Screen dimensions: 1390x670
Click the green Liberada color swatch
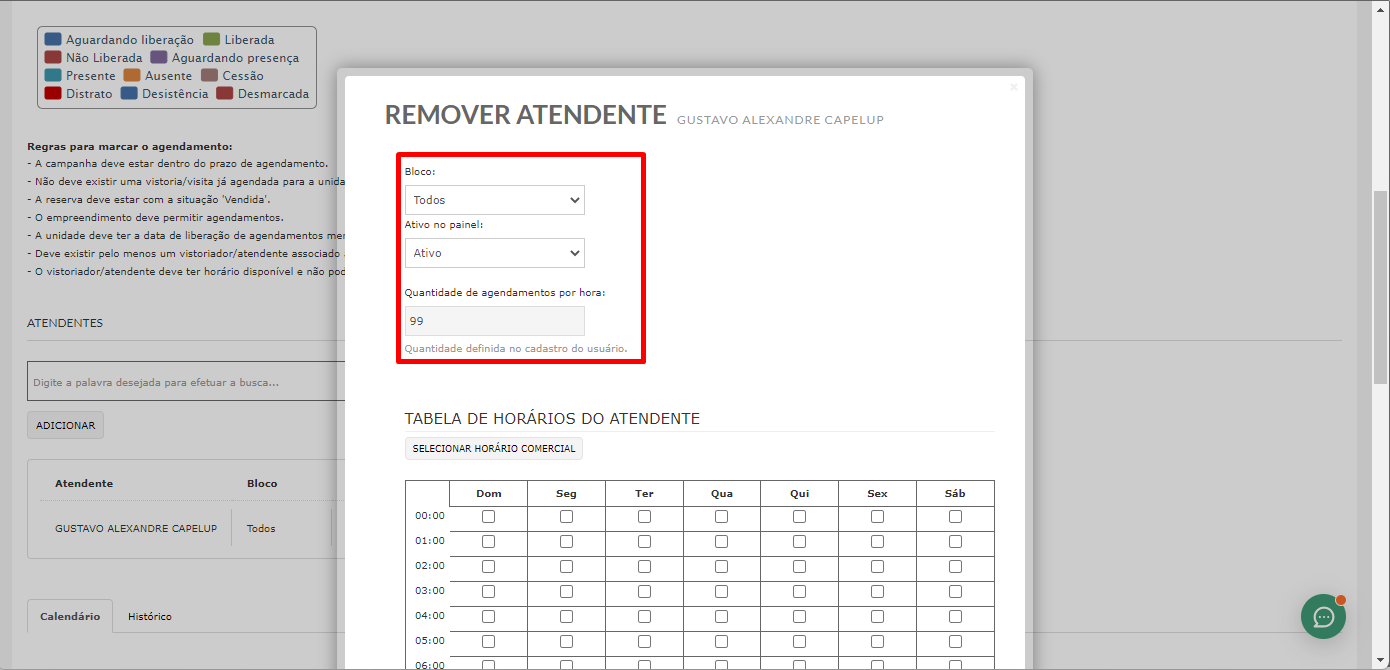click(x=211, y=40)
